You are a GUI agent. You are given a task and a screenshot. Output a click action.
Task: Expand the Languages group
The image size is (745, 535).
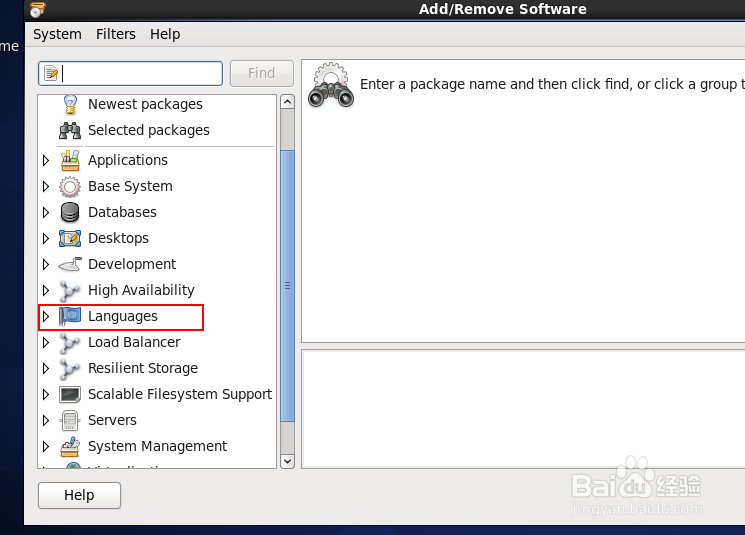(46, 316)
